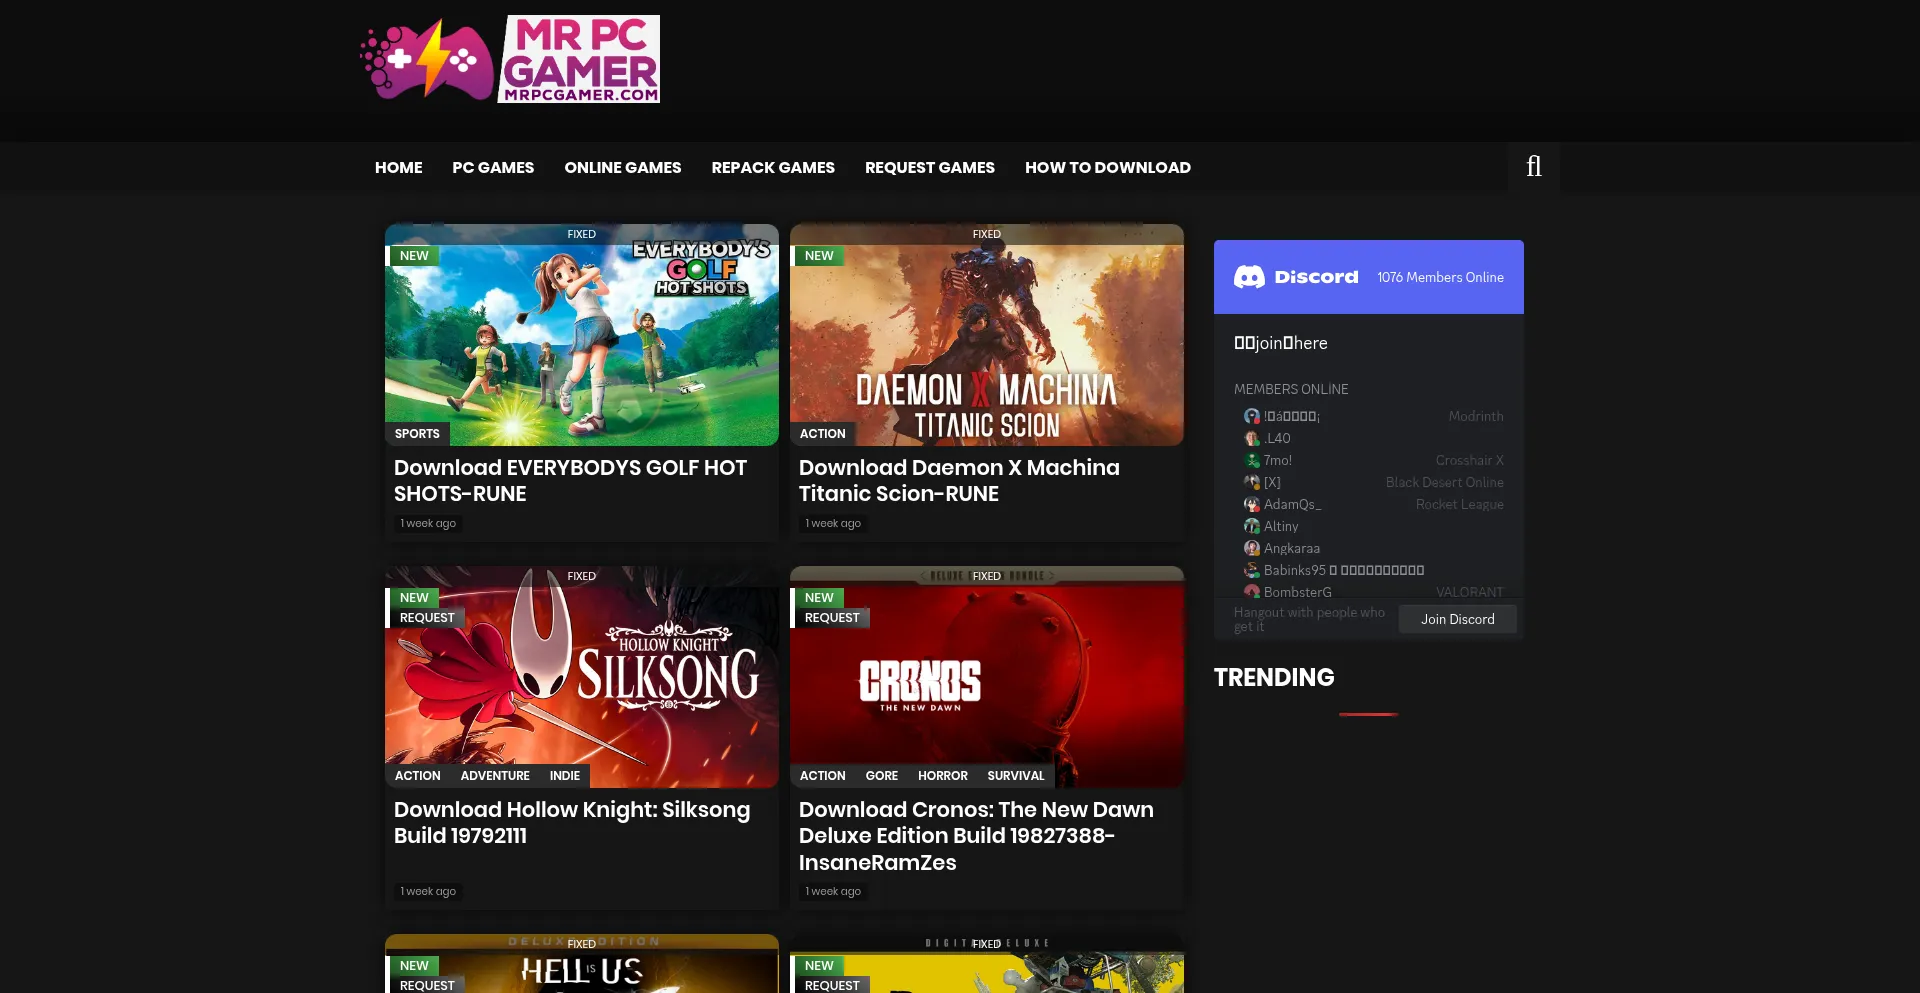Open Download Hollow Knight: Silksong Build link
Screen dimensions: 1920x993
click(572, 823)
